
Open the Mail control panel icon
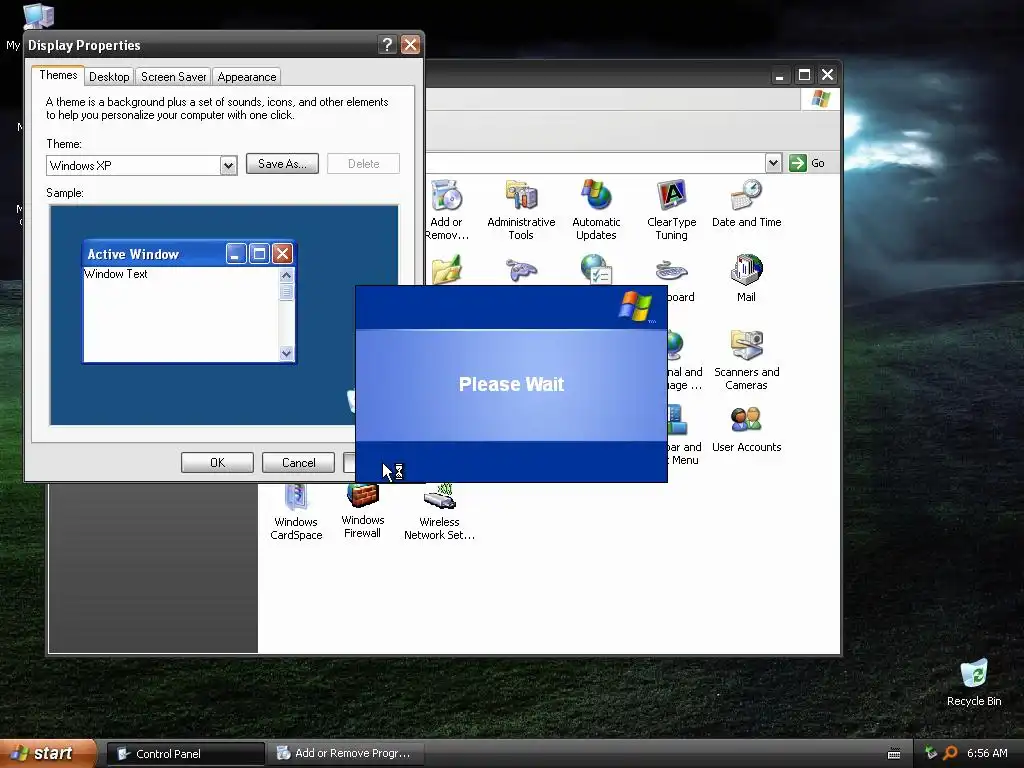pos(746,278)
